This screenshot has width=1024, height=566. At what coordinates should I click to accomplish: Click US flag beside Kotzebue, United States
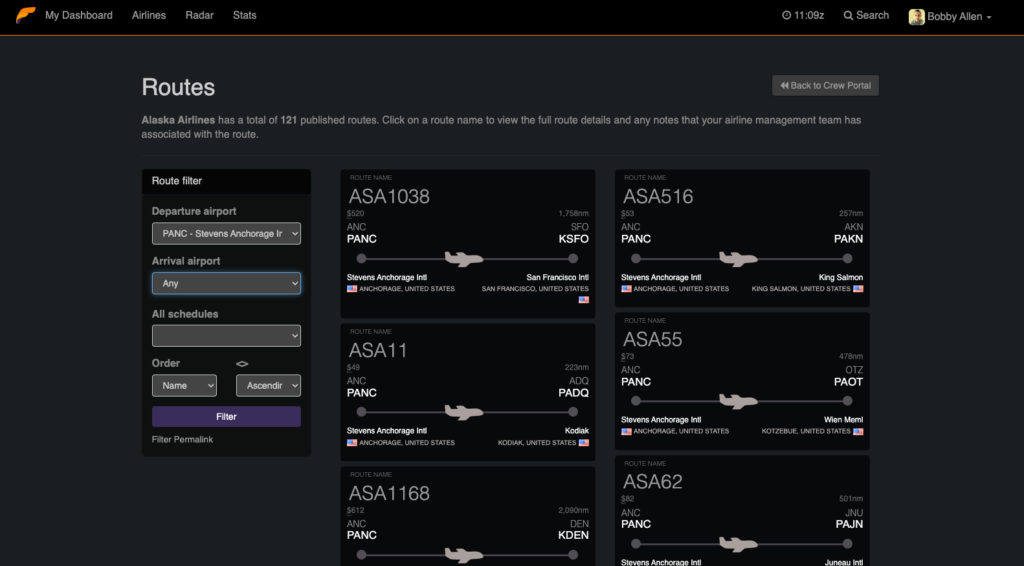pyautogui.click(x=858, y=431)
